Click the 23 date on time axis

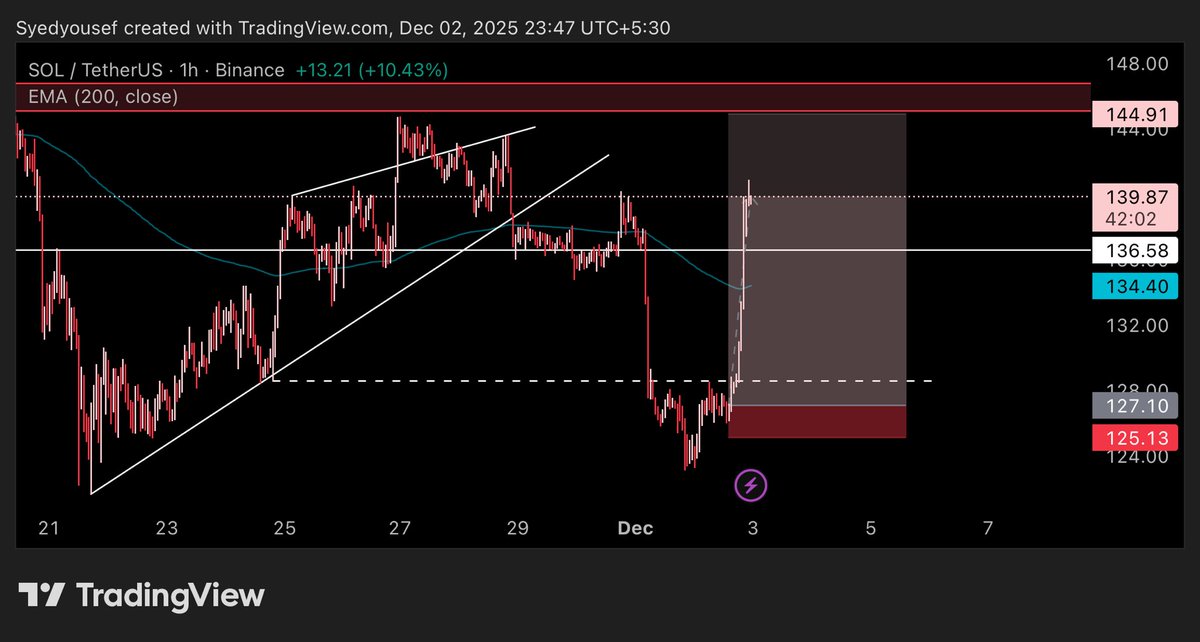(167, 527)
